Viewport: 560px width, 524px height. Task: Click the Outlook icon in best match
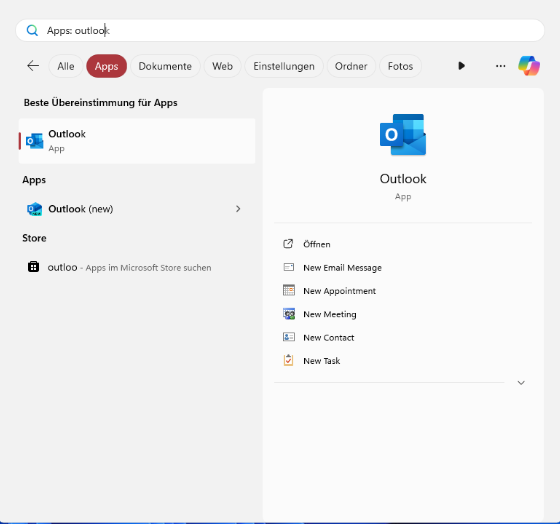[x=34, y=141]
